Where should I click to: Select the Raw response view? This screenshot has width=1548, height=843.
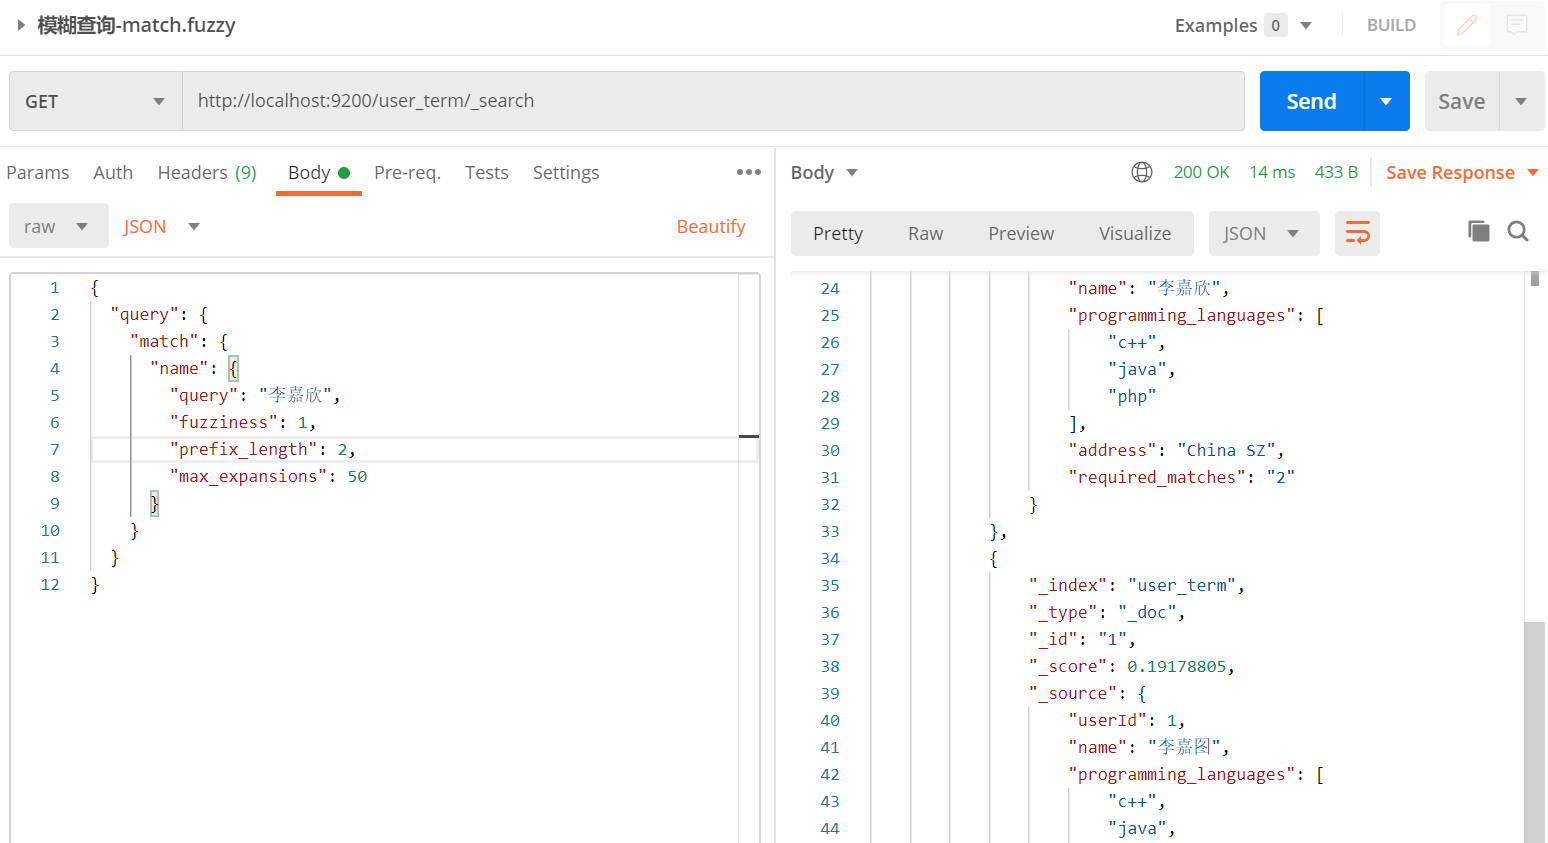pos(926,233)
